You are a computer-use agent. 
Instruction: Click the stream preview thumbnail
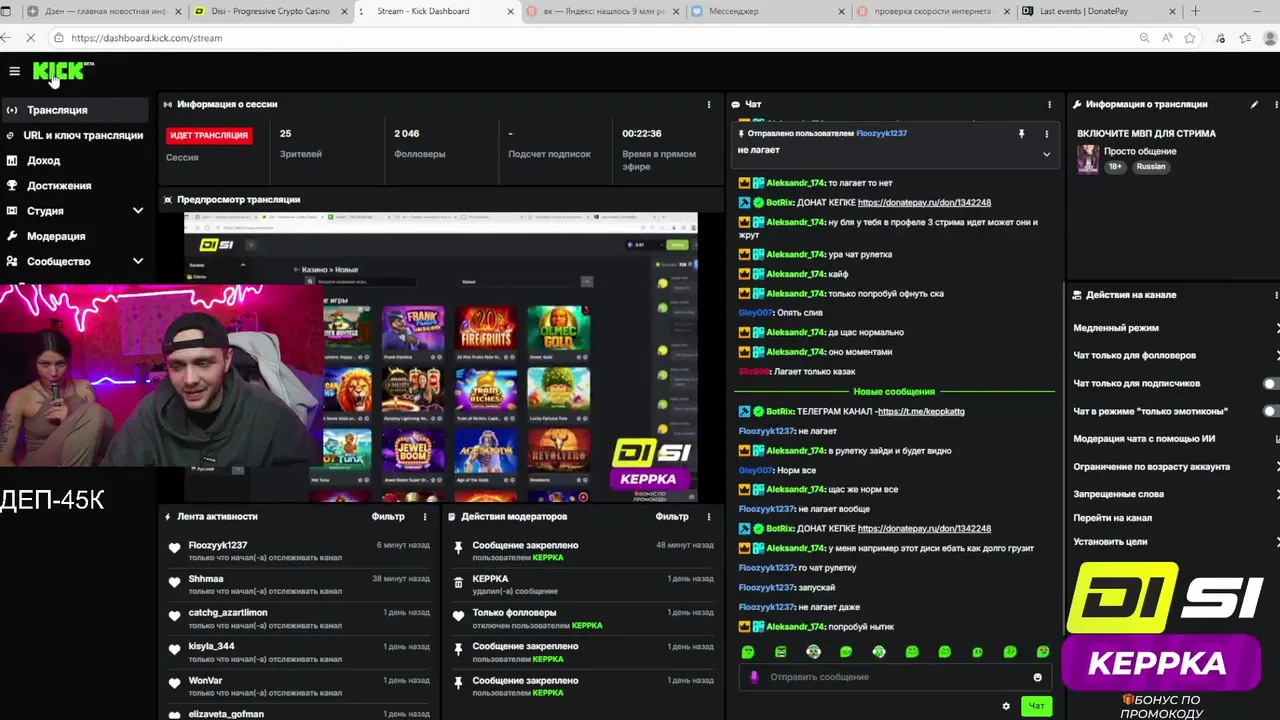point(441,357)
